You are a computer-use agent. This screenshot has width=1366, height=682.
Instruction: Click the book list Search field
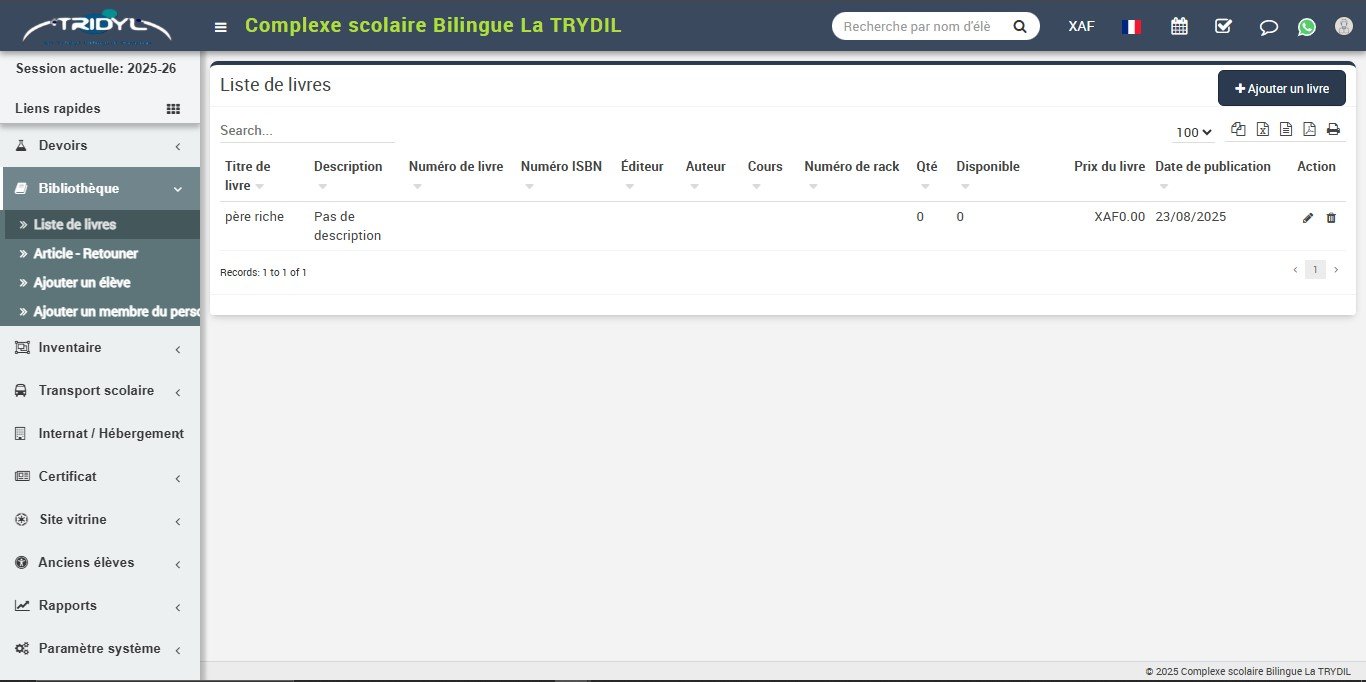pos(306,130)
